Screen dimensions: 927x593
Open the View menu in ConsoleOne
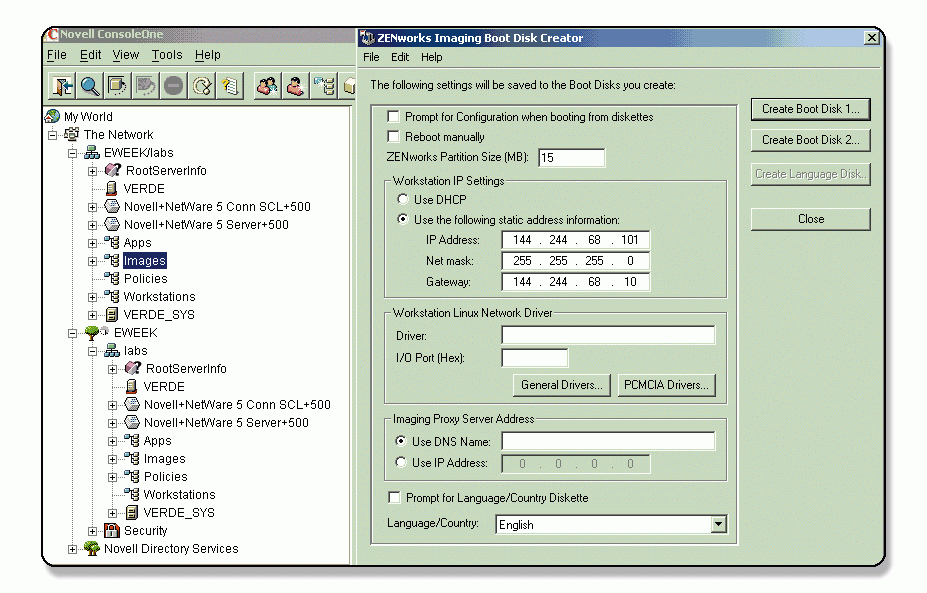coord(126,55)
